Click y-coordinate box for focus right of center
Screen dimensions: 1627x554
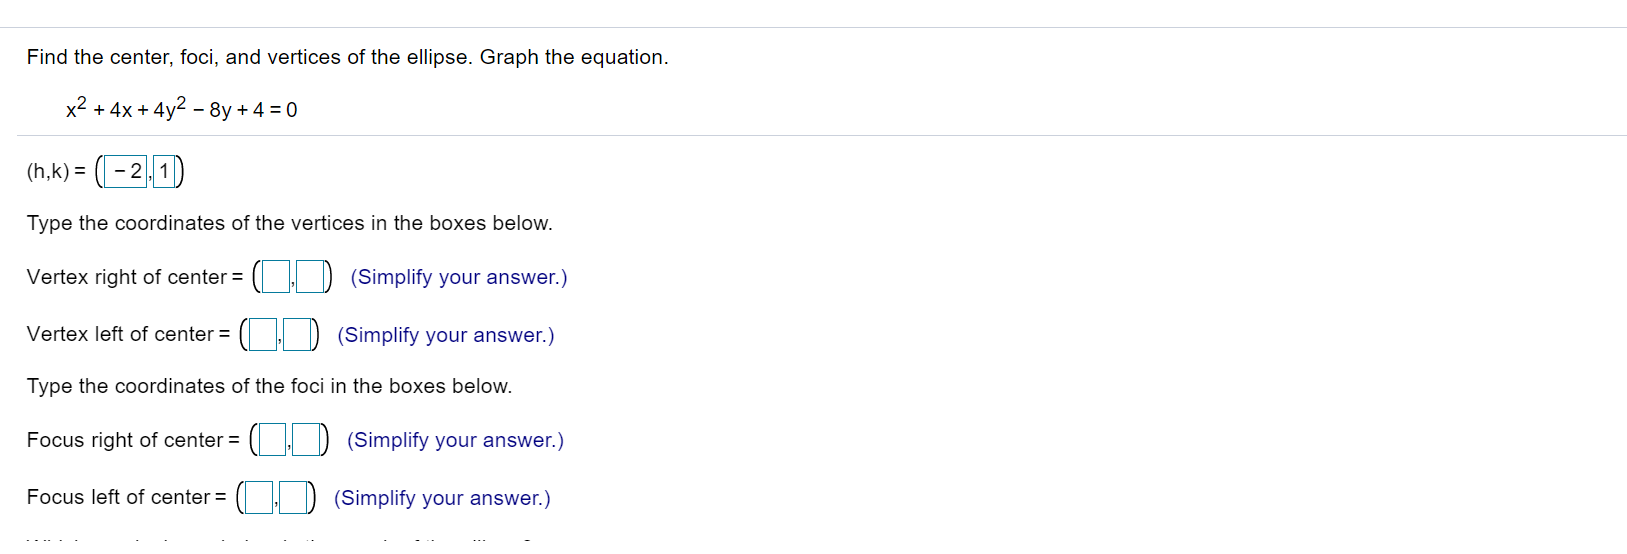307,440
